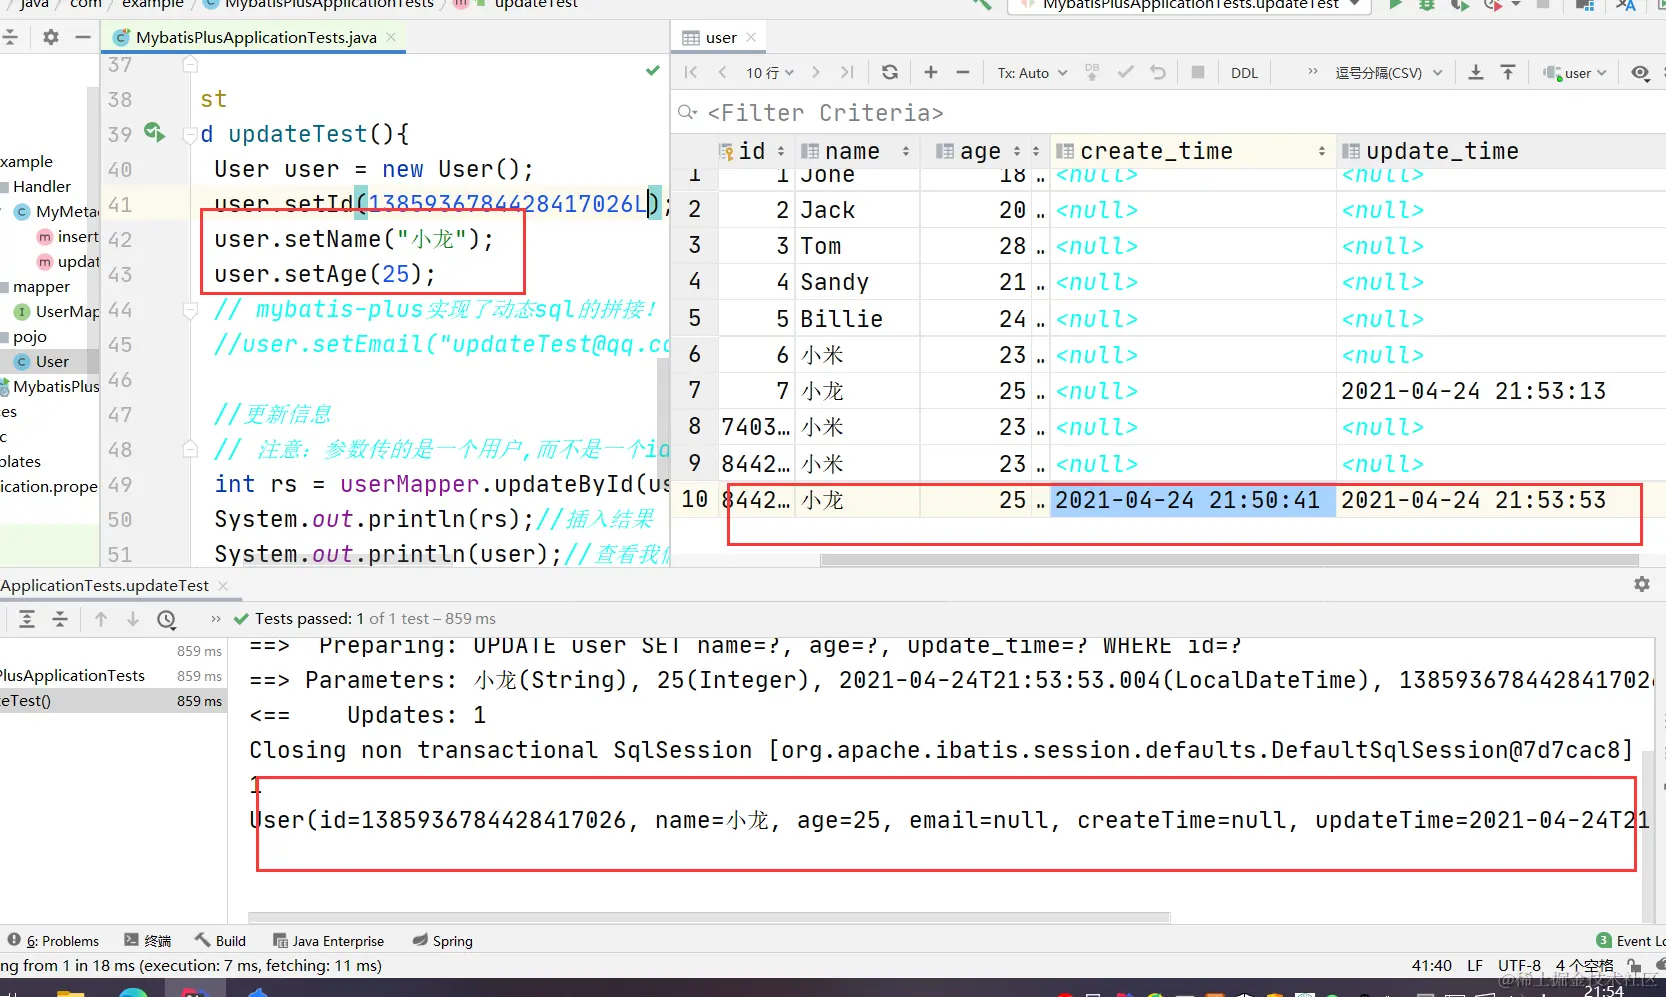Revert pending changes with undo arrow
Image resolution: width=1666 pixels, height=997 pixels.
(1158, 72)
